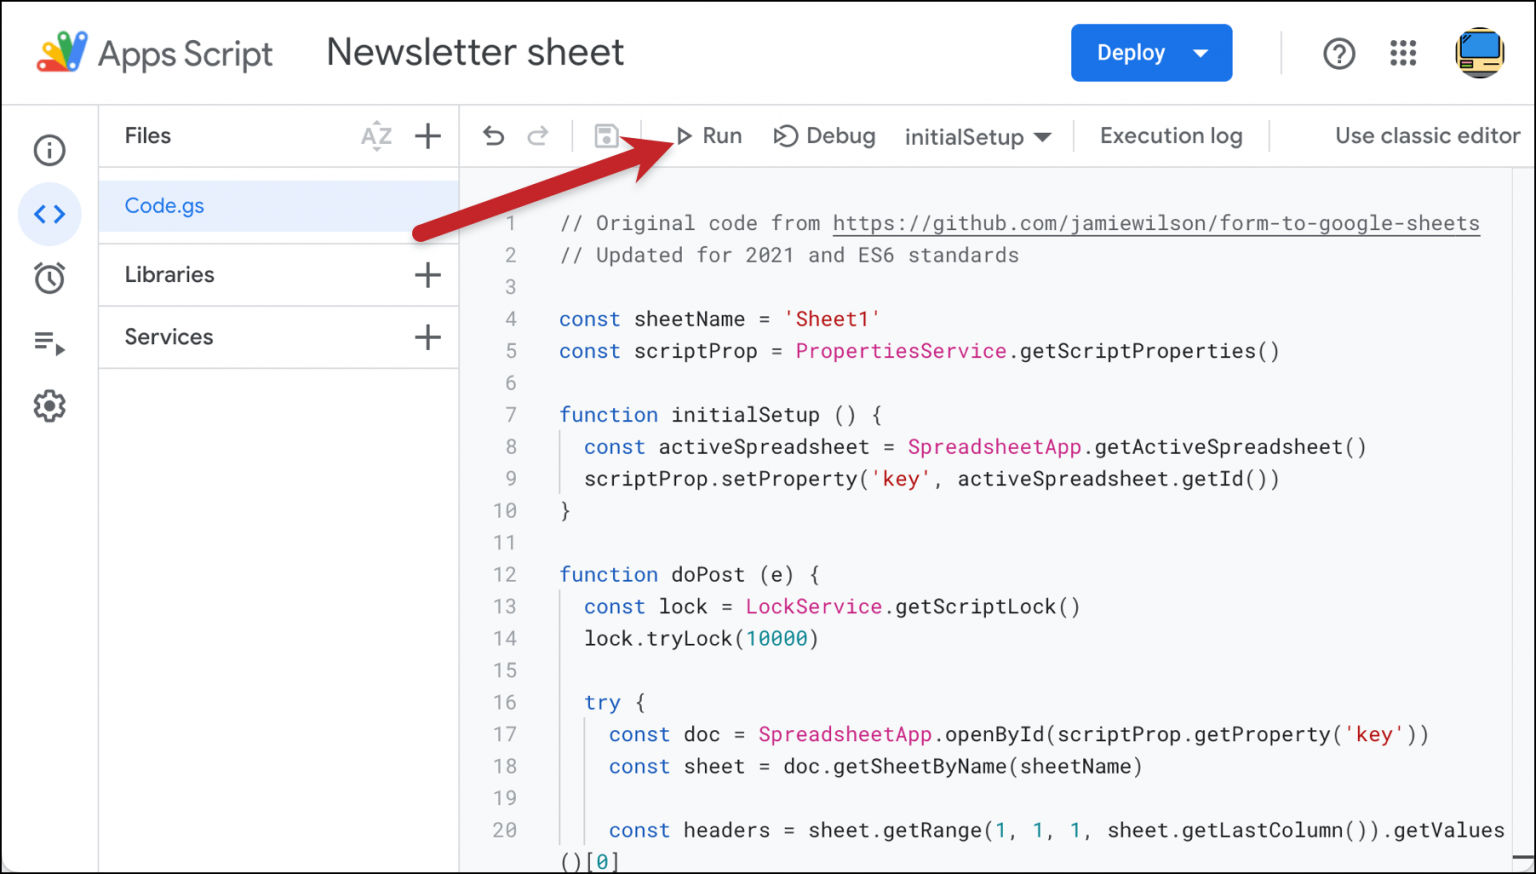The image size is (1536, 874).
Task: Click the profile avatar
Action: (x=1480, y=53)
